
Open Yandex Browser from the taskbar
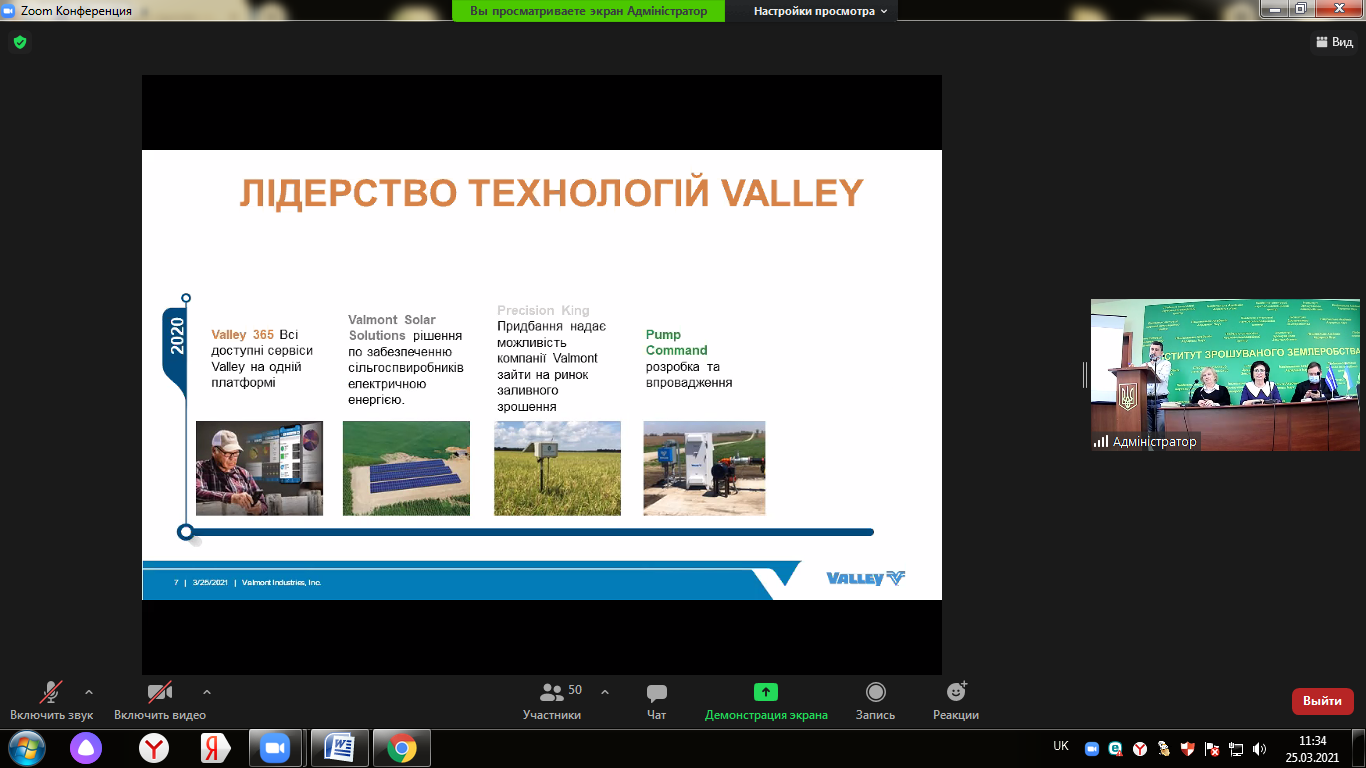[153, 748]
